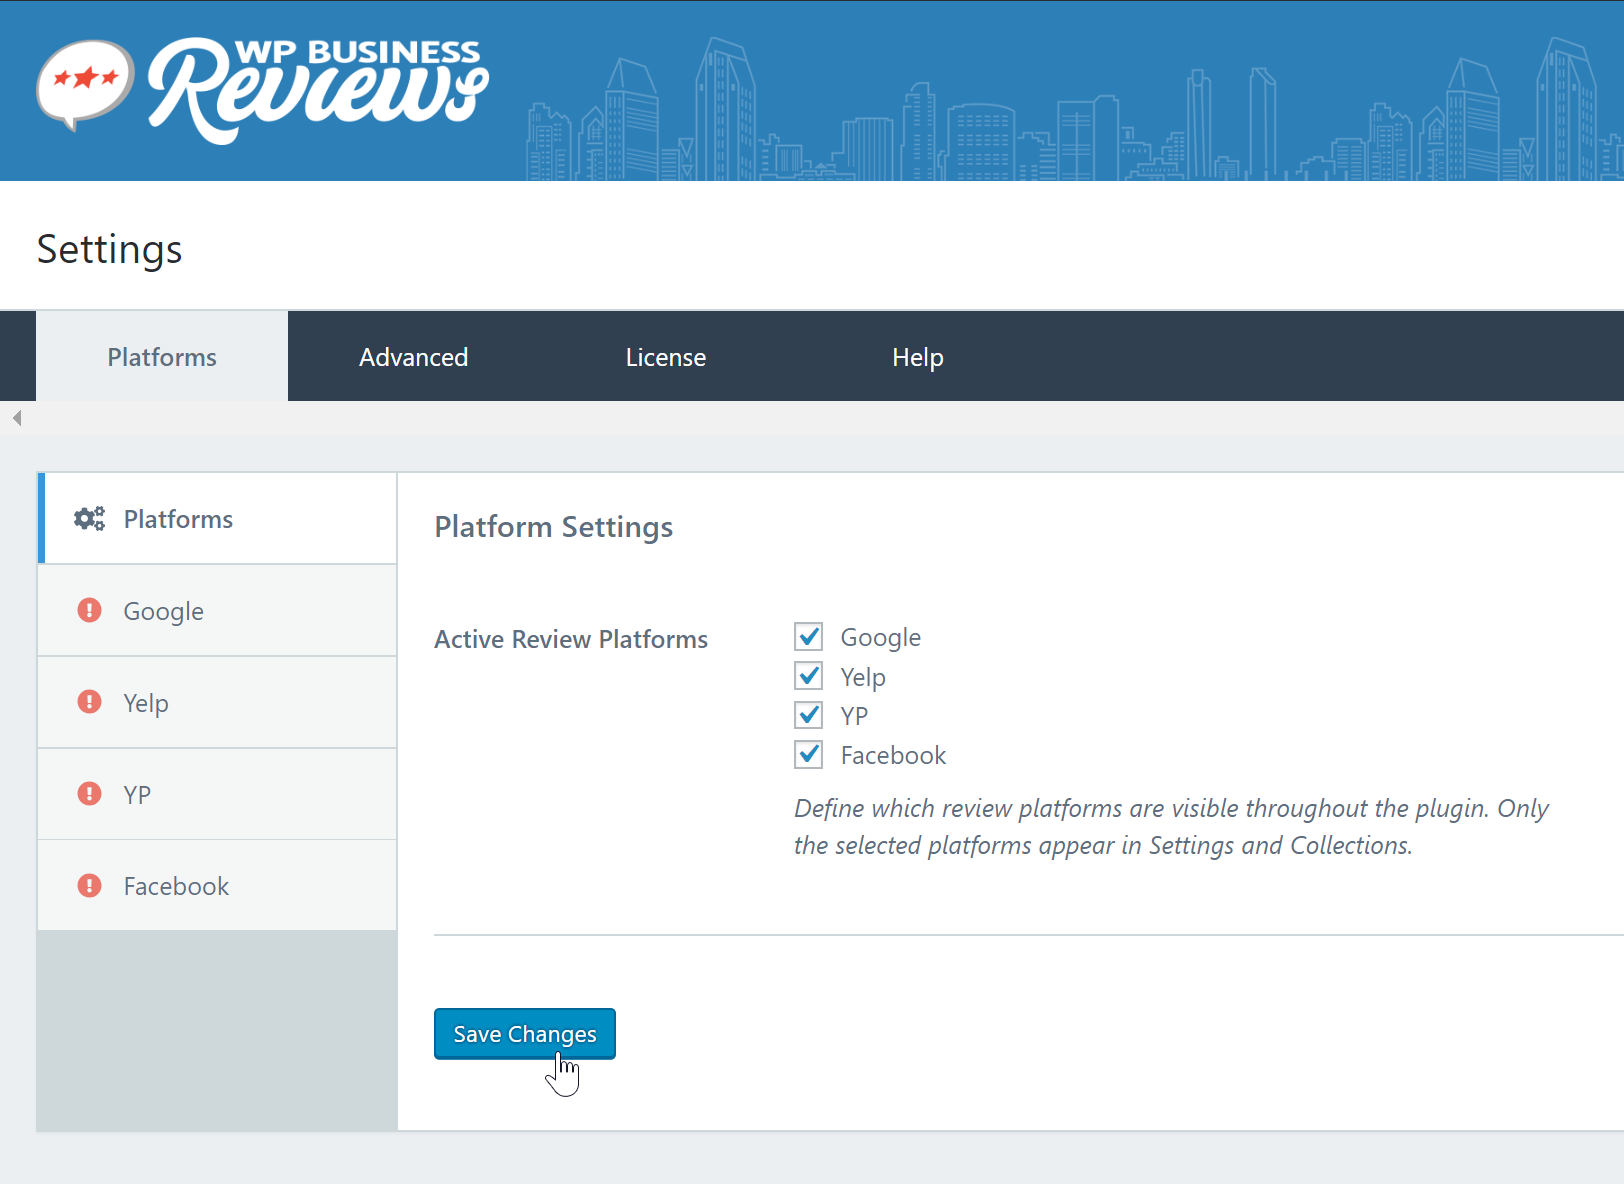Open Facebook settings in the sidebar
This screenshot has height=1184, width=1624.
[x=176, y=886]
